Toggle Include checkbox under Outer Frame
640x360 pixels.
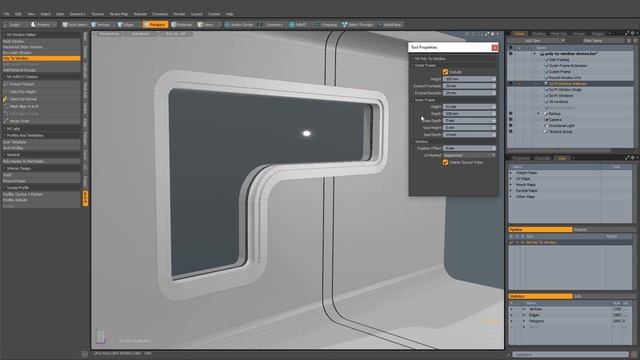click(x=445, y=72)
